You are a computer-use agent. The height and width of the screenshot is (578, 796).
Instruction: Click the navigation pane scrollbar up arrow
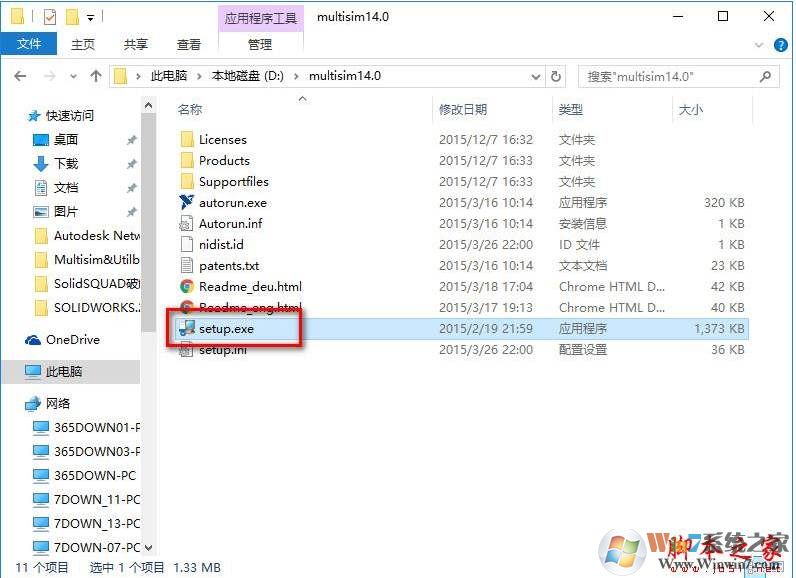(148, 106)
